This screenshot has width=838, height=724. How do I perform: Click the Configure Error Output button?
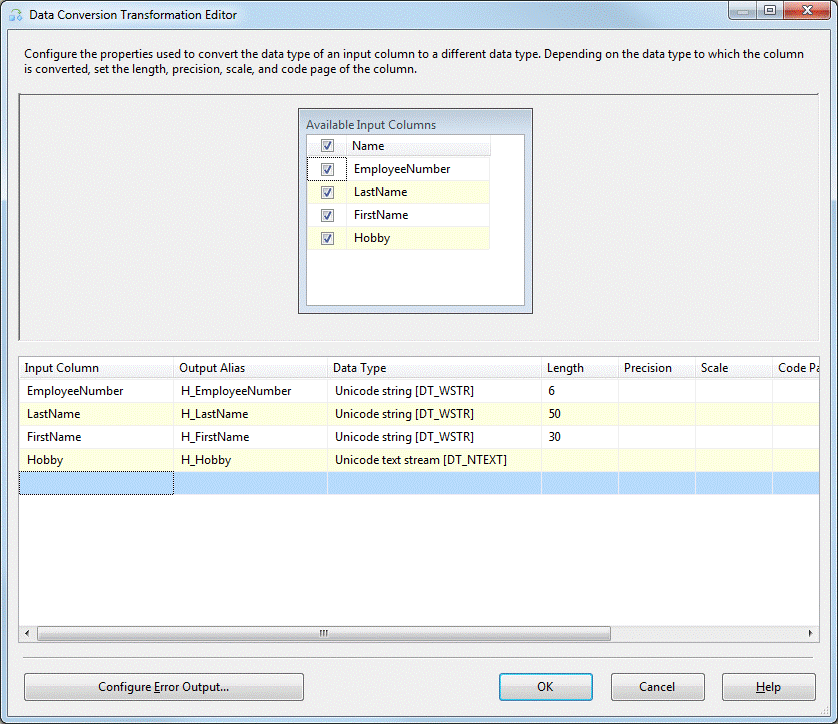(164, 687)
